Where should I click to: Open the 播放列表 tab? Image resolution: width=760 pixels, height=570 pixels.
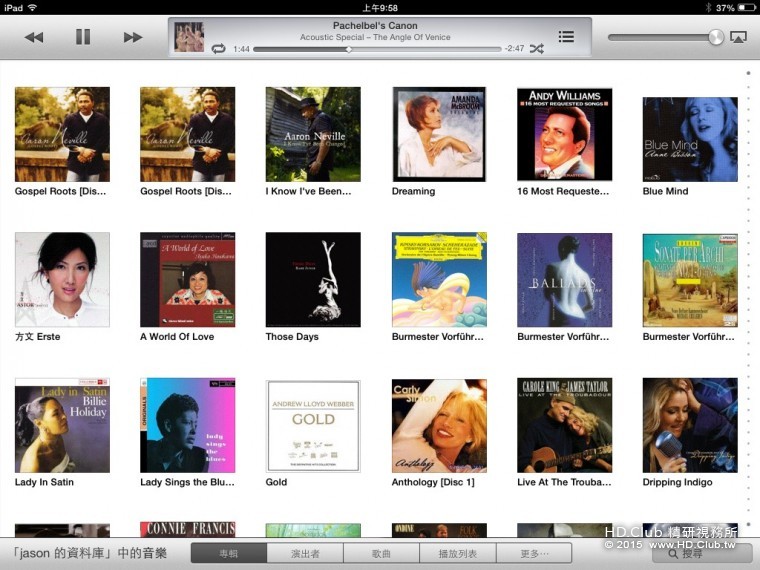coord(457,553)
